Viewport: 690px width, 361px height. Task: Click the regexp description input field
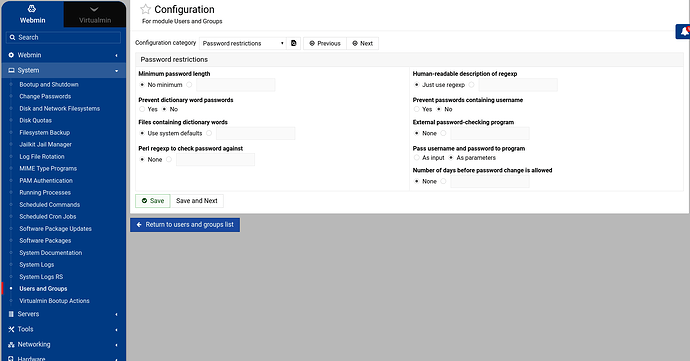(x=518, y=85)
